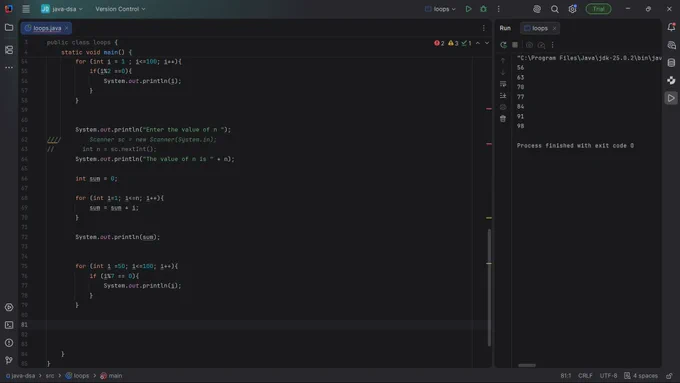Open the Version Control dropdown
This screenshot has width=680, height=383.
coord(120,9)
